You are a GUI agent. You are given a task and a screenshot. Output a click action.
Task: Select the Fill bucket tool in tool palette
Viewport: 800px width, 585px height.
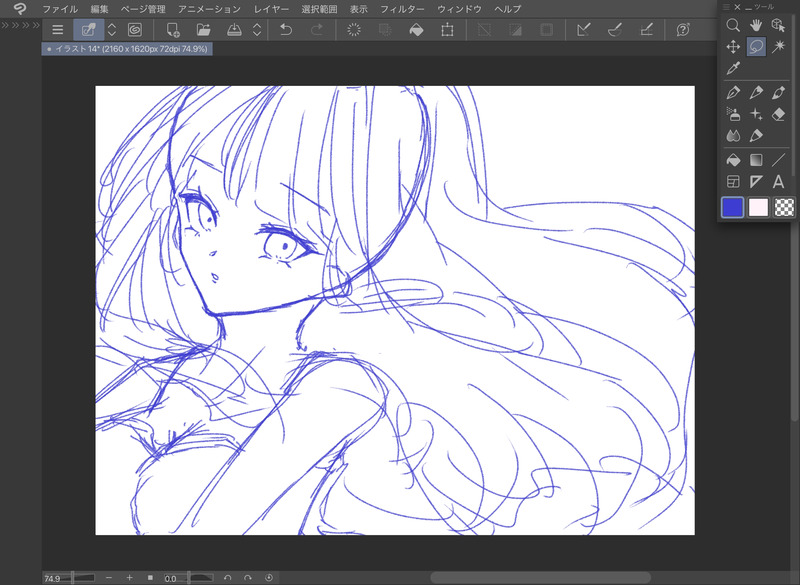coord(733,160)
